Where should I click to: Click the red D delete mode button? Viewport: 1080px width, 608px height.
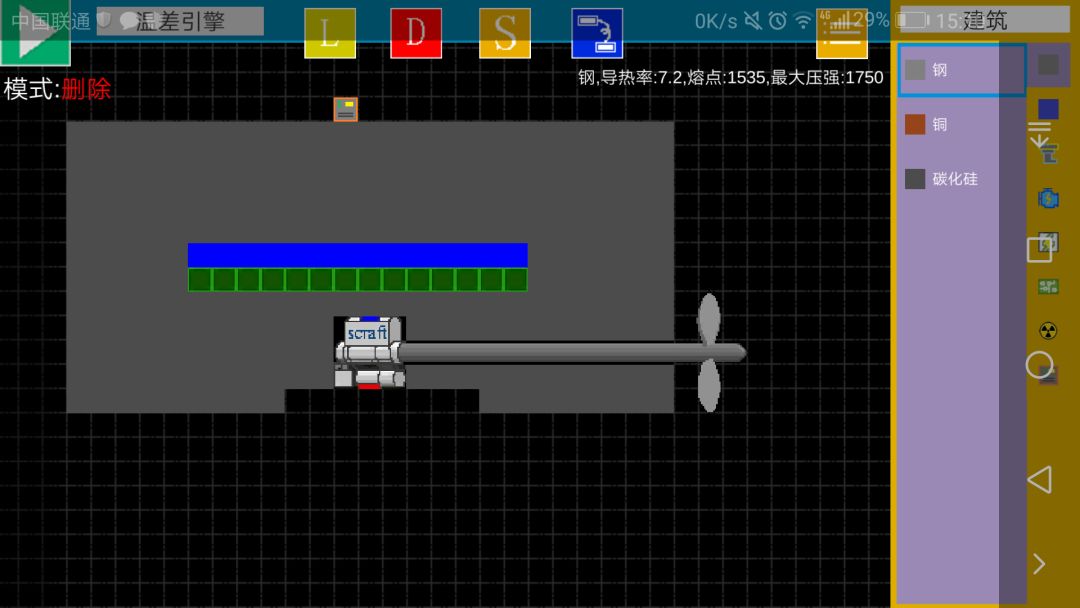416,33
